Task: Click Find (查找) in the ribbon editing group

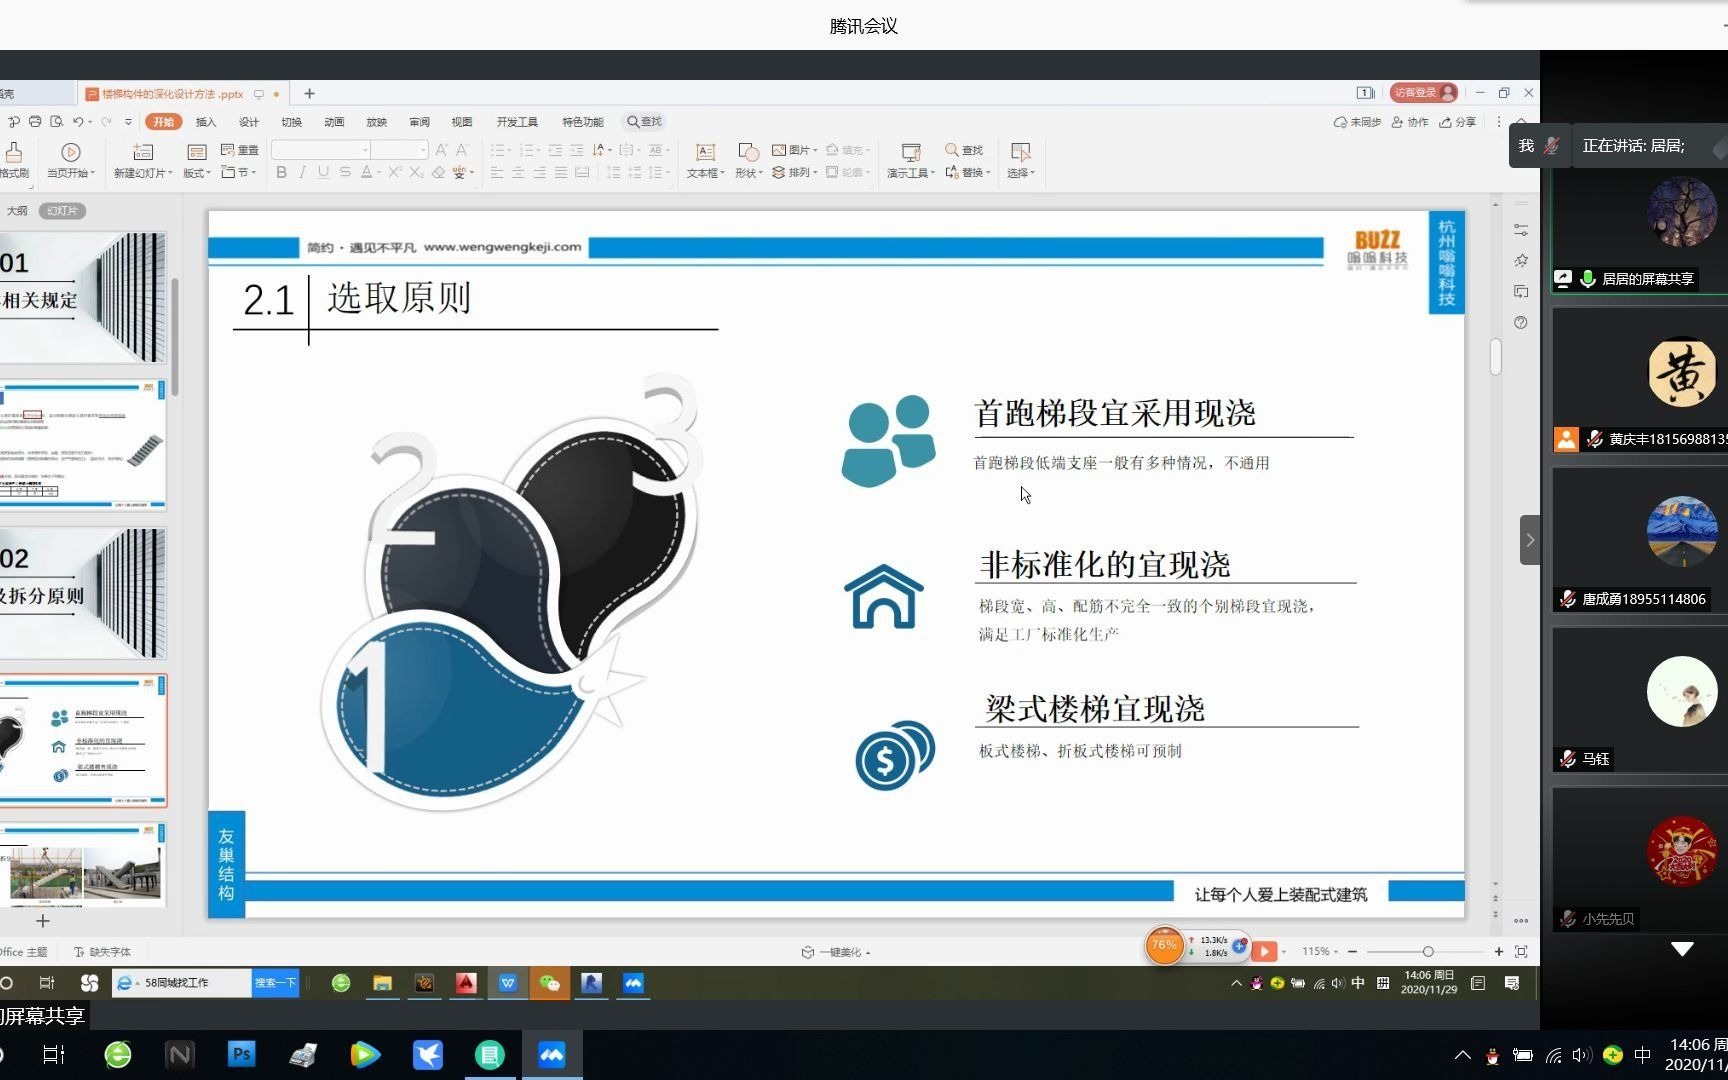Action: [965, 150]
